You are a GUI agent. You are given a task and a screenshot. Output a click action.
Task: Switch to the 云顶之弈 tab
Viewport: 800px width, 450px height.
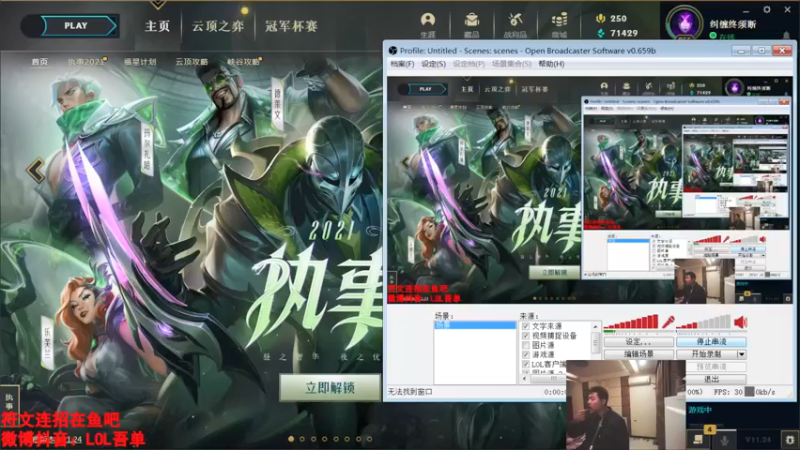point(218,26)
